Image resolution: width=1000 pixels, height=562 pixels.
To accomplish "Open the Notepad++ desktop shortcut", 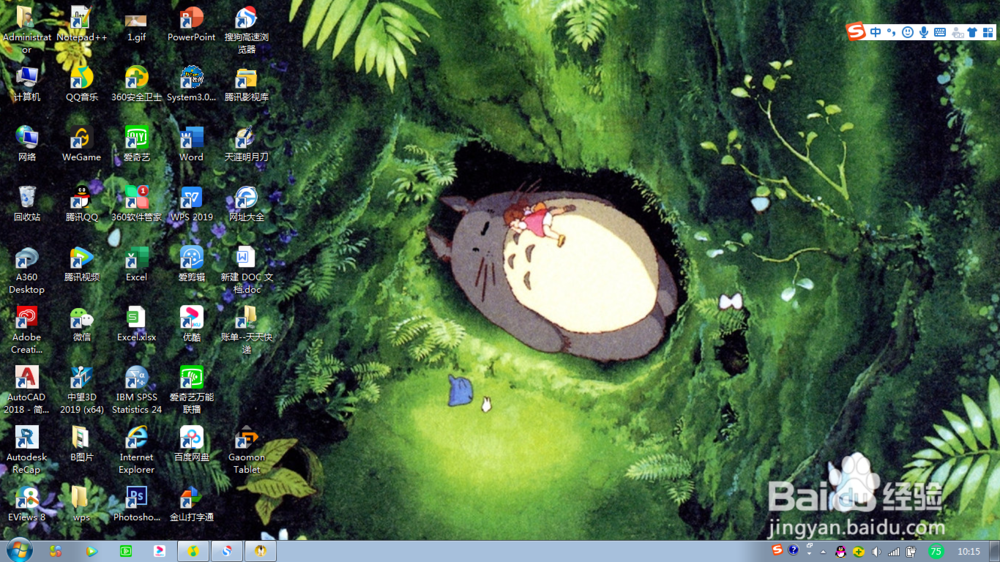I will [x=82, y=24].
